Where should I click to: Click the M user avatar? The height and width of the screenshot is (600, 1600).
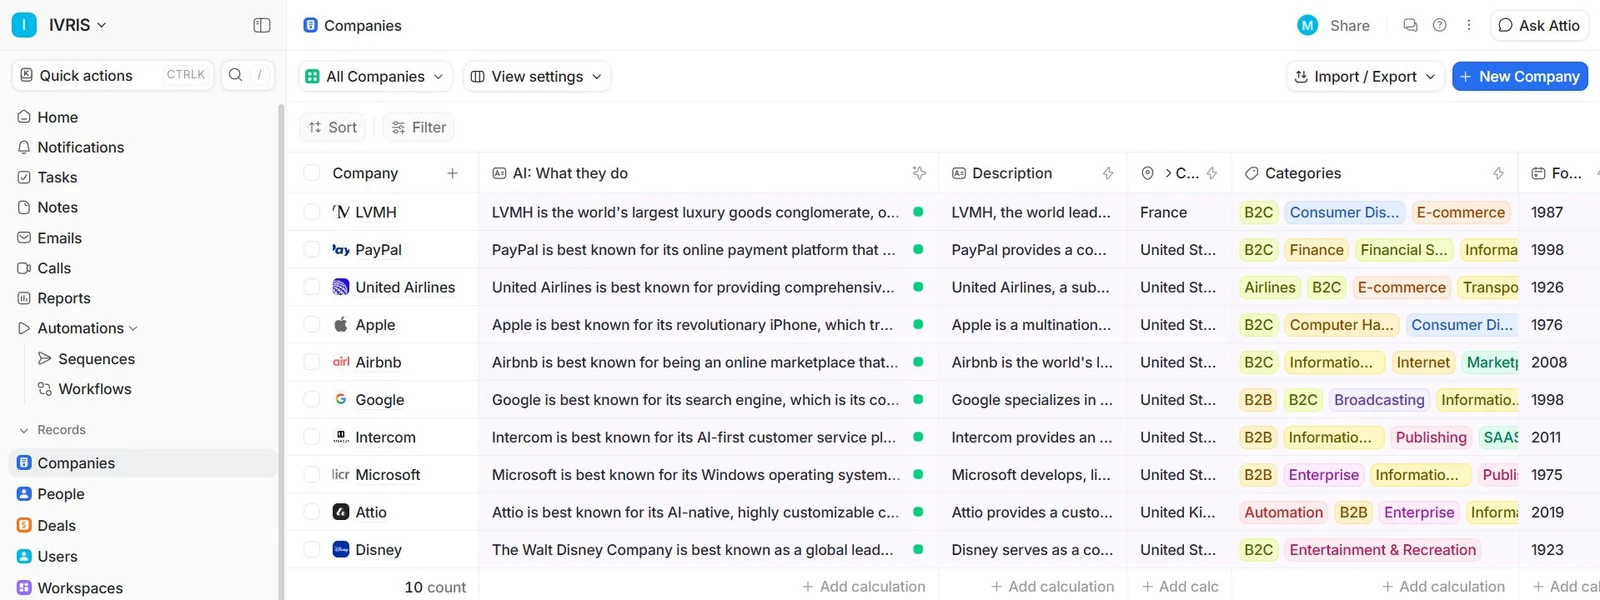tap(1307, 25)
